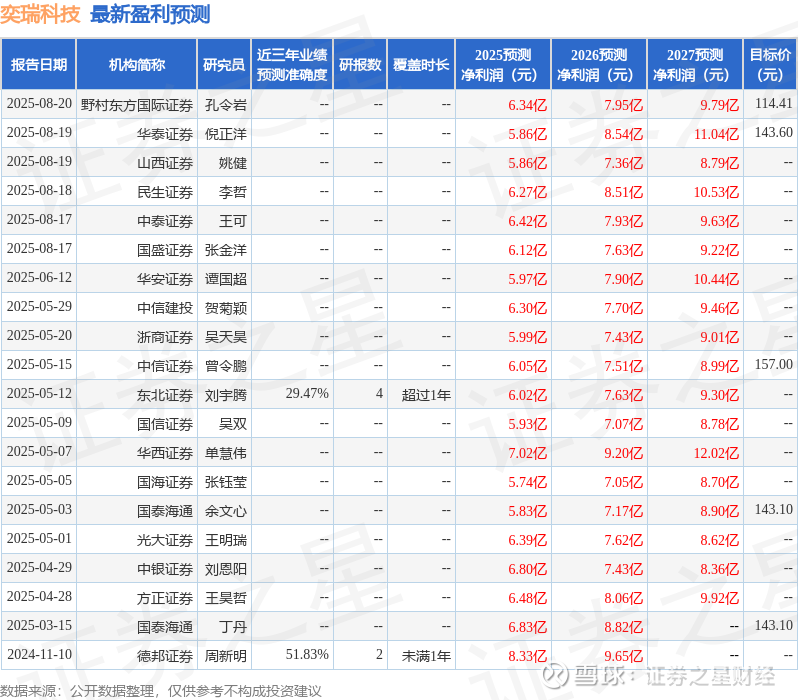
Task: Click researcher 谭国超
Action: pyautogui.click(x=225, y=279)
